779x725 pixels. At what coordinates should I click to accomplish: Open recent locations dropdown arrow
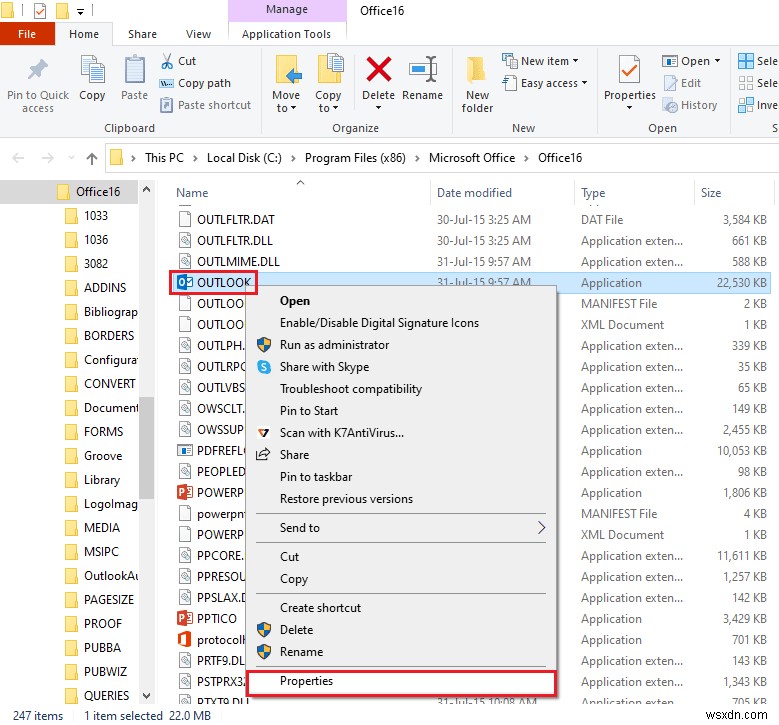click(71, 158)
